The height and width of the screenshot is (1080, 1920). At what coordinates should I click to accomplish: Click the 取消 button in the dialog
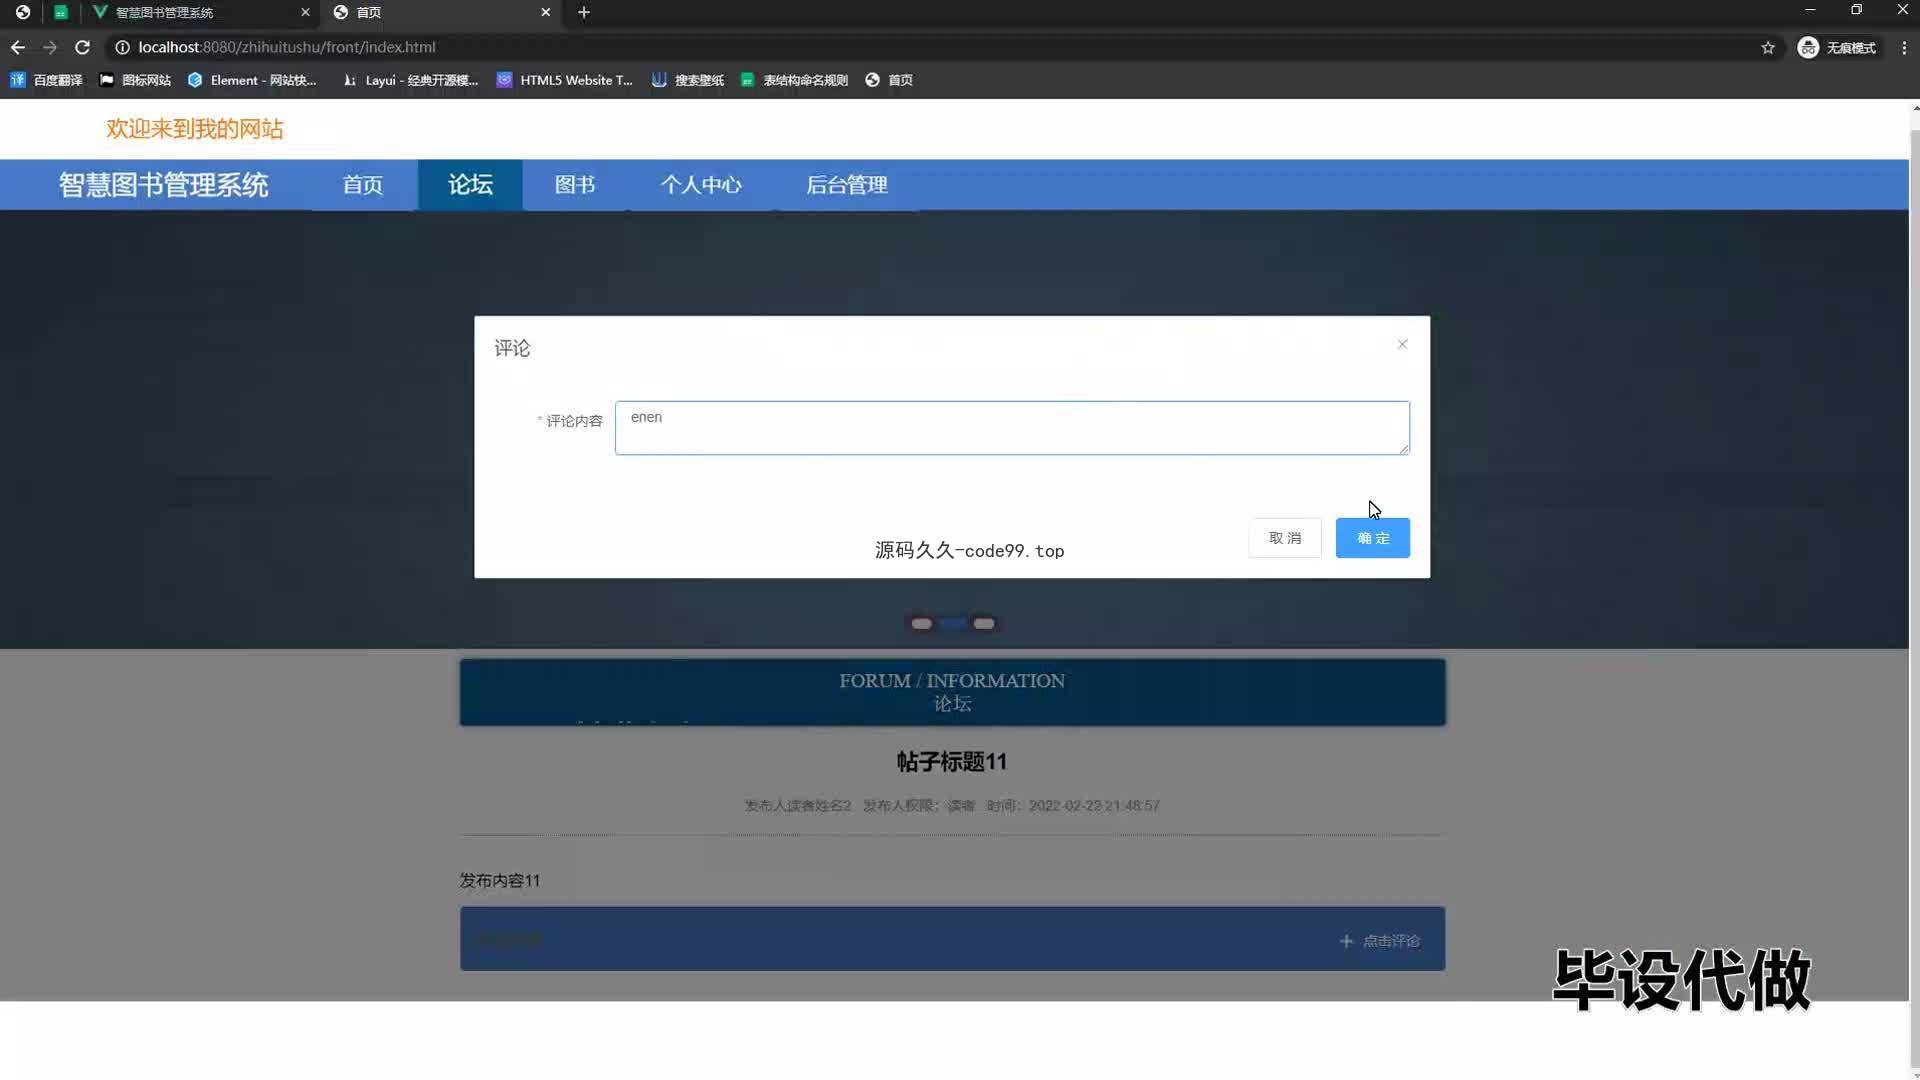point(1284,538)
